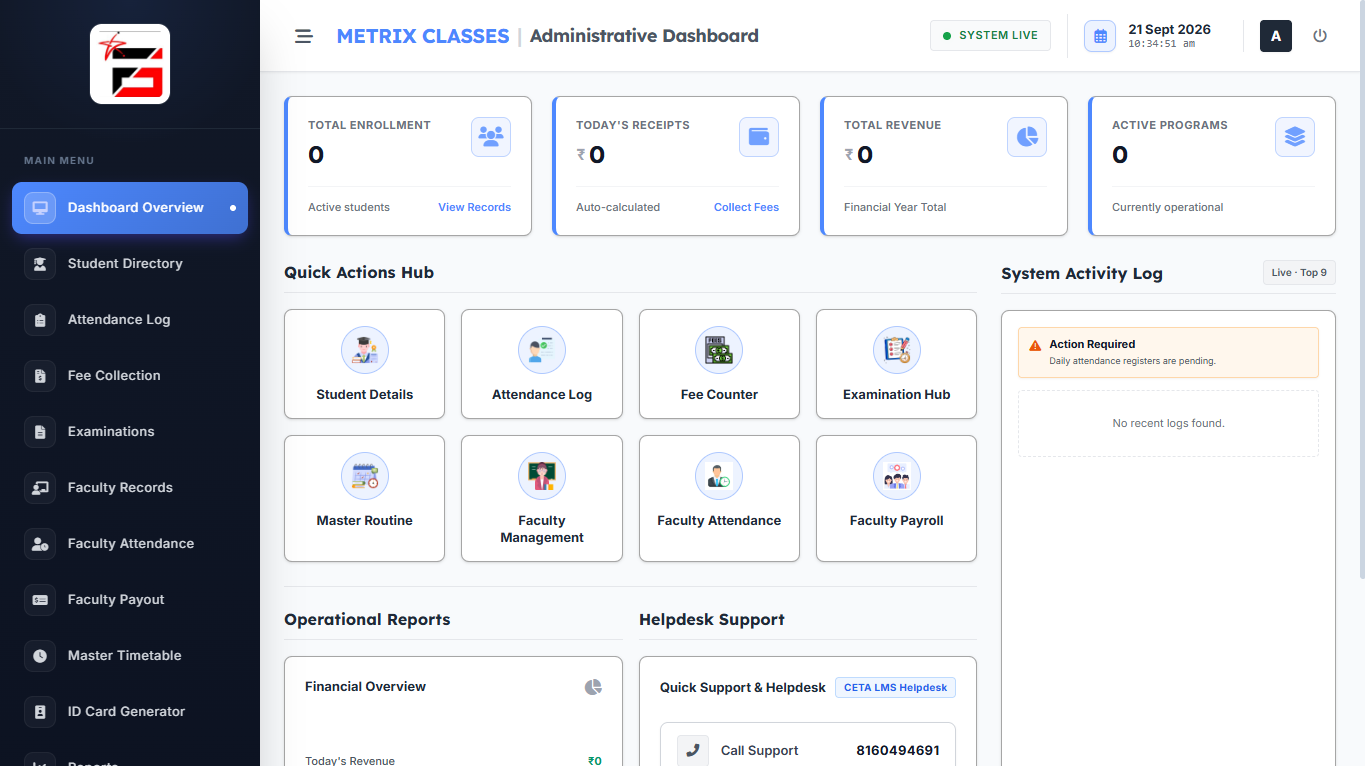This screenshot has width=1365, height=766.
Task: Click the Call Support phone icon
Action: coord(693,751)
